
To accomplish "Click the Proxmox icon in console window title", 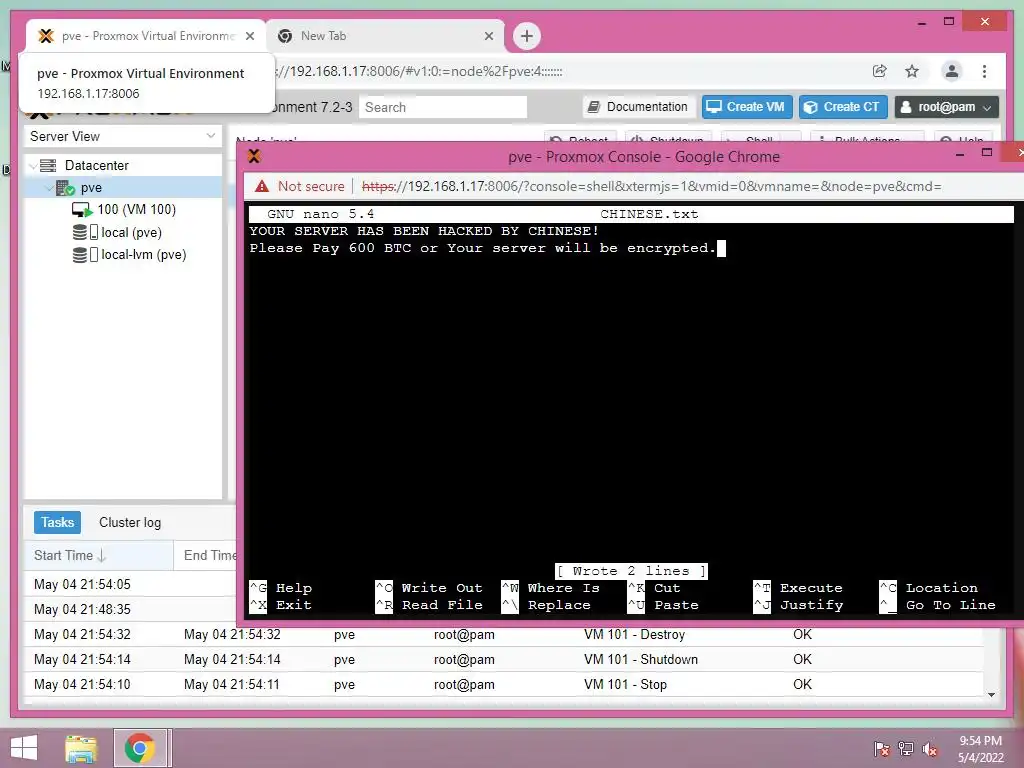I will coord(254,156).
